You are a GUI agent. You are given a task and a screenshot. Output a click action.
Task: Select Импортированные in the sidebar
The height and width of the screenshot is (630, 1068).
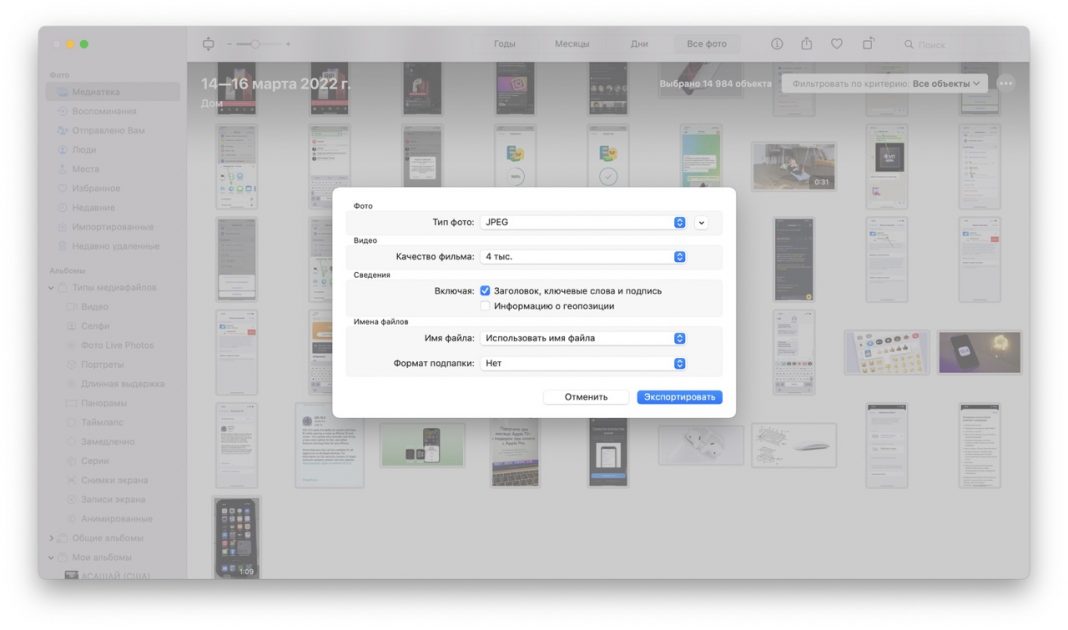click(112, 227)
